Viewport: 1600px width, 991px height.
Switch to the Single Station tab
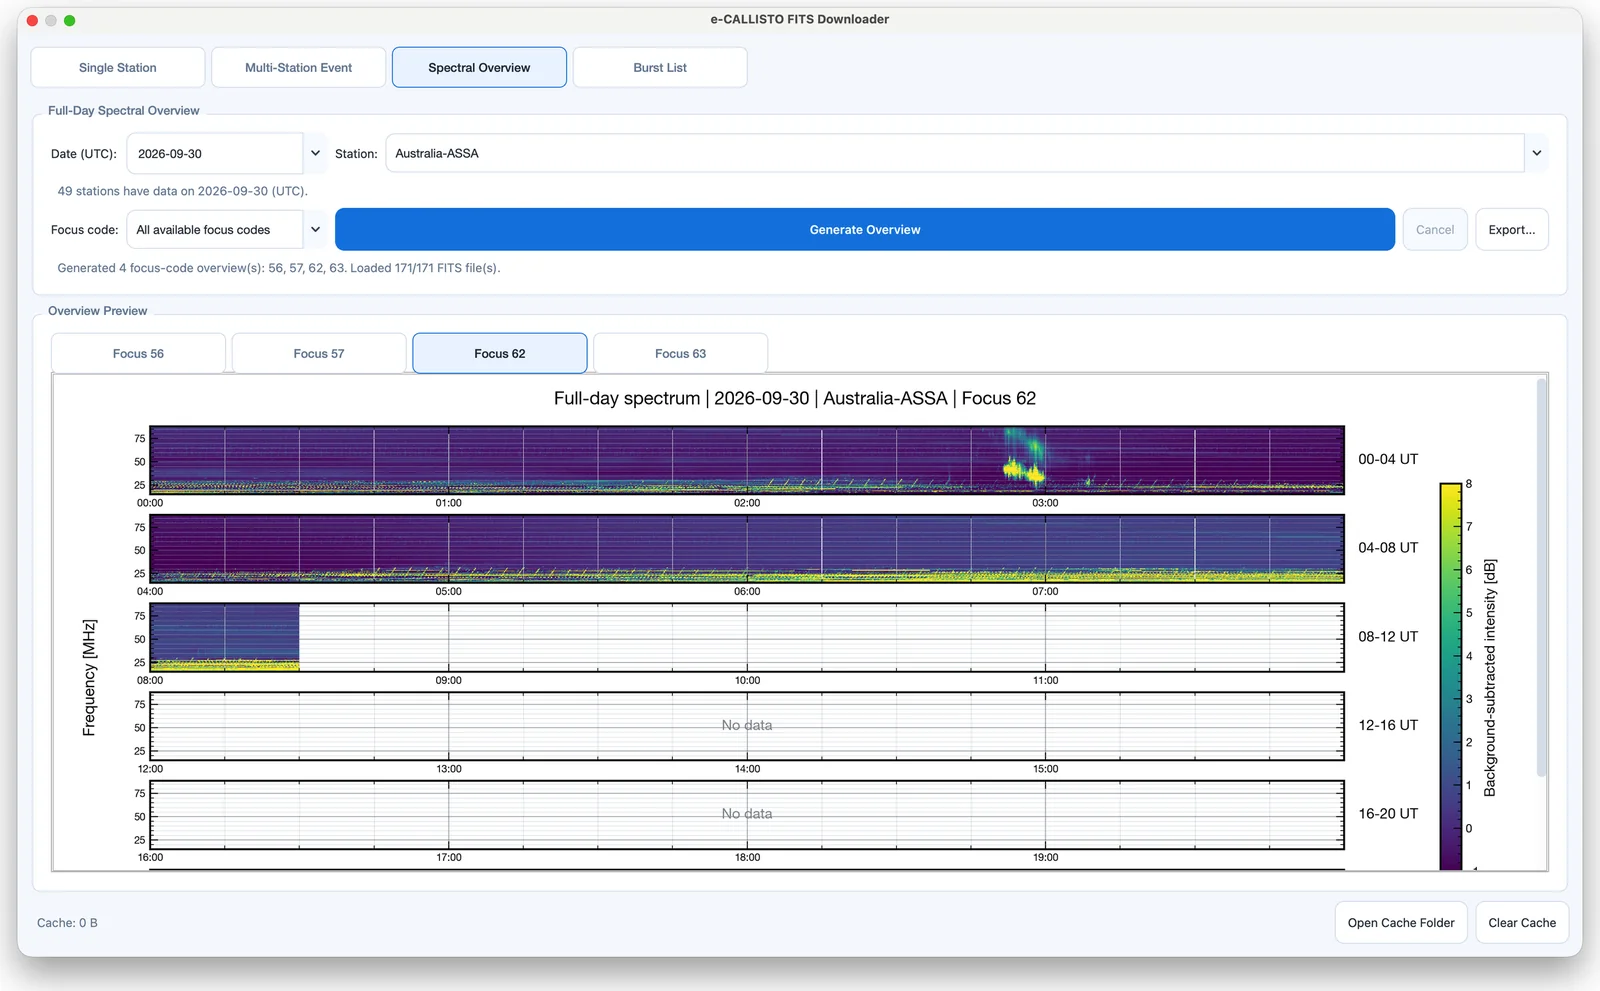[118, 68]
